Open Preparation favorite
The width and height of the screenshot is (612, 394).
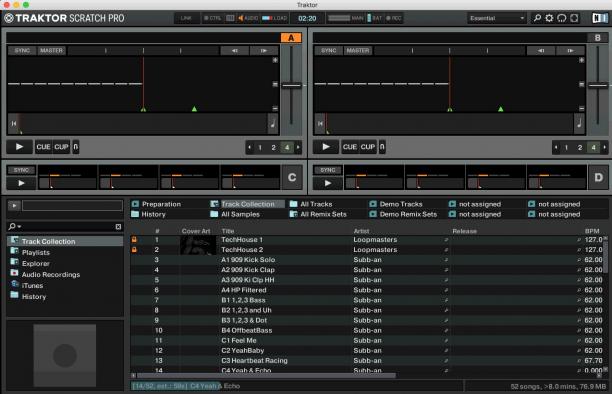[x=161, y=204]
